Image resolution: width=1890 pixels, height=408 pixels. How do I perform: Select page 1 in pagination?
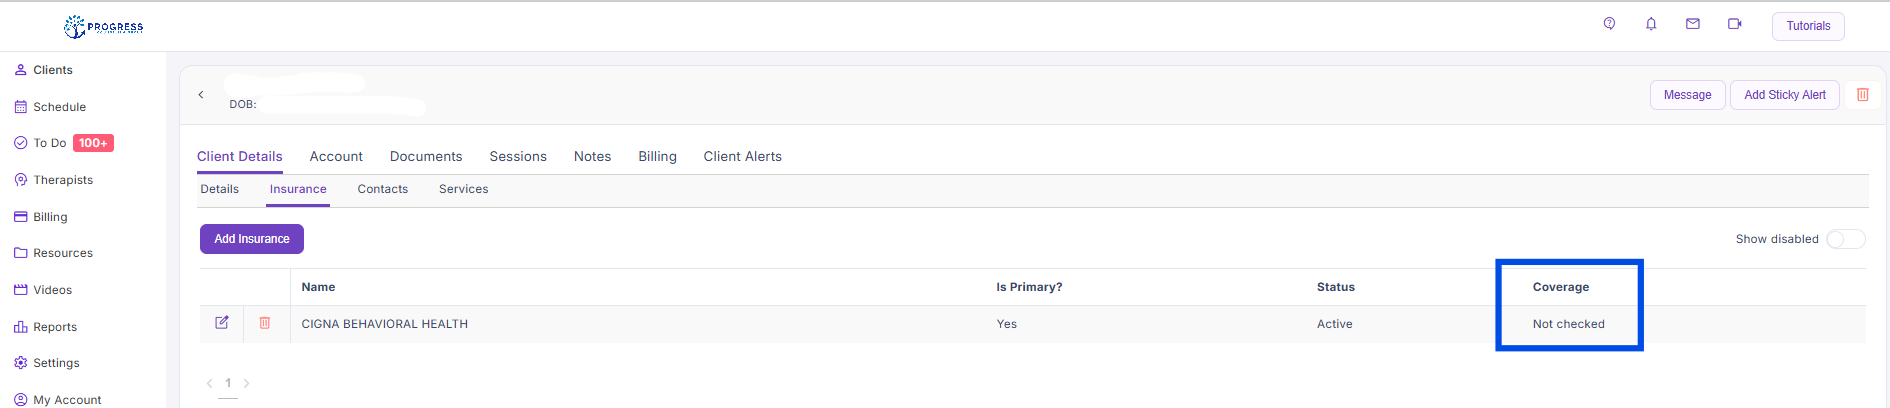[228, 383]
